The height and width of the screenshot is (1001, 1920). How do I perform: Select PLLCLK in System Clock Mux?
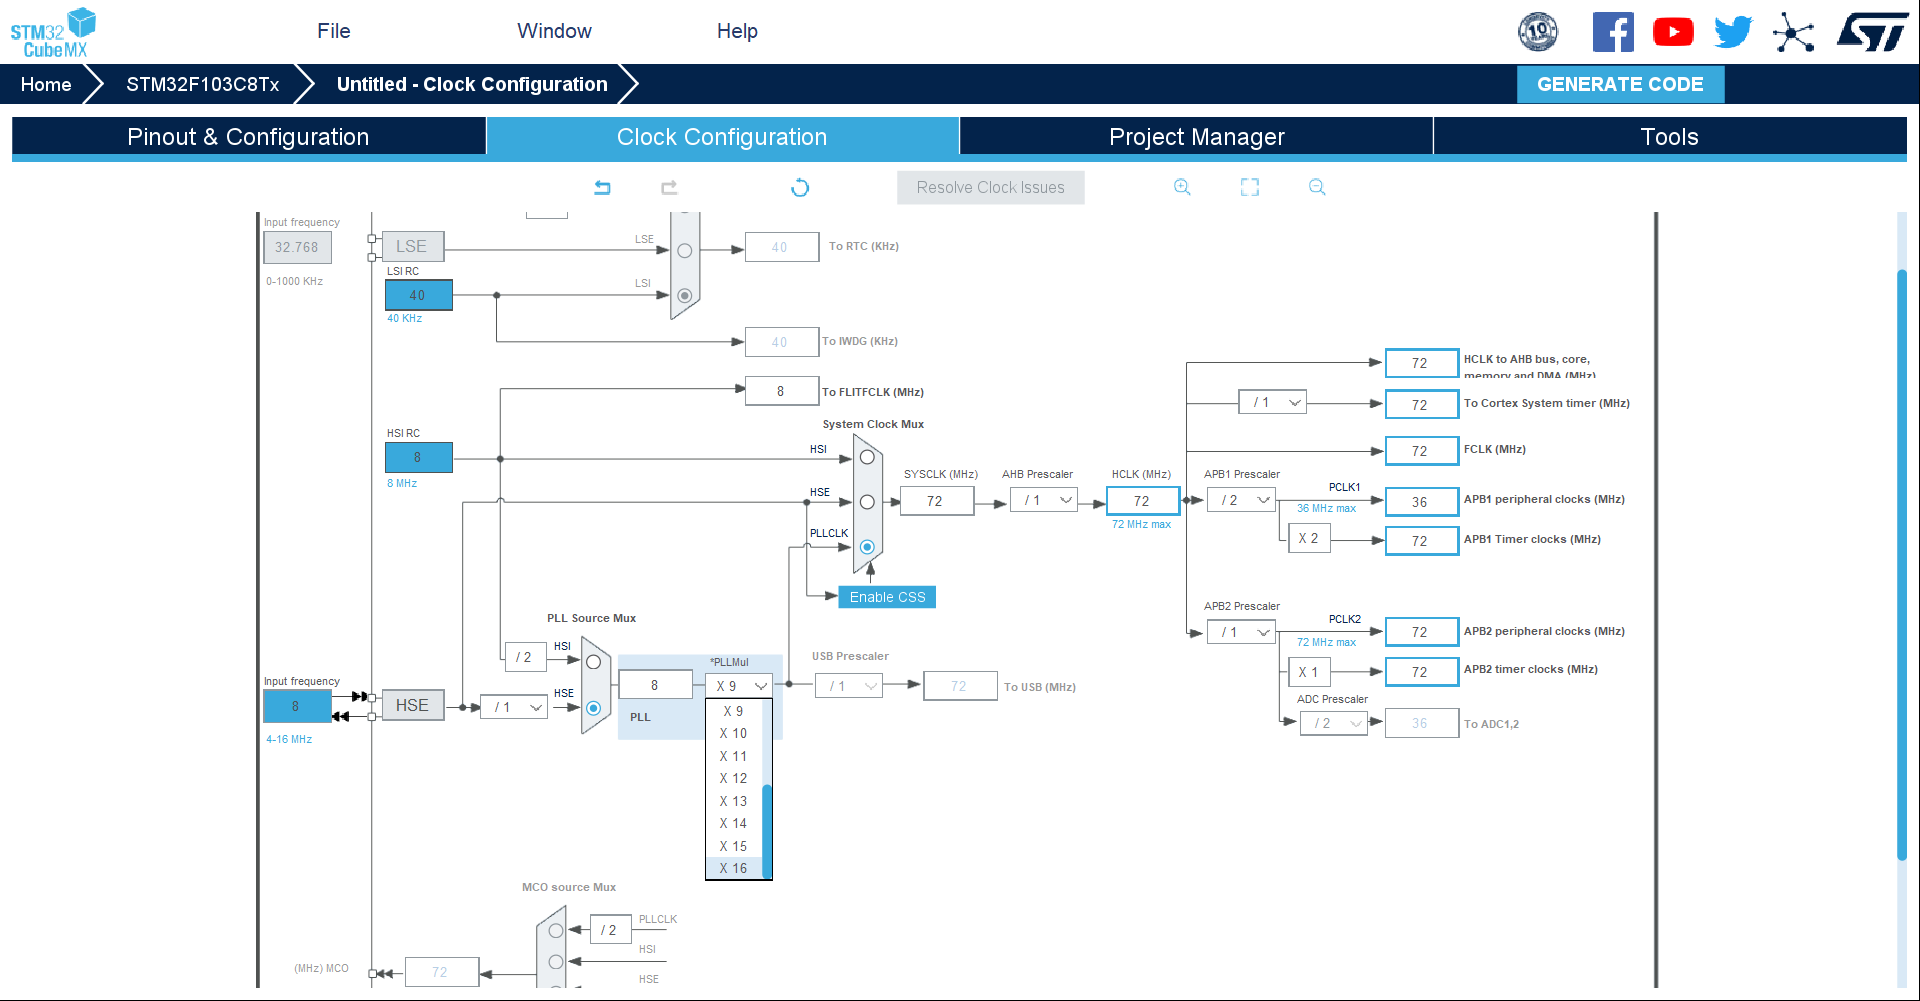click(867, 547)
